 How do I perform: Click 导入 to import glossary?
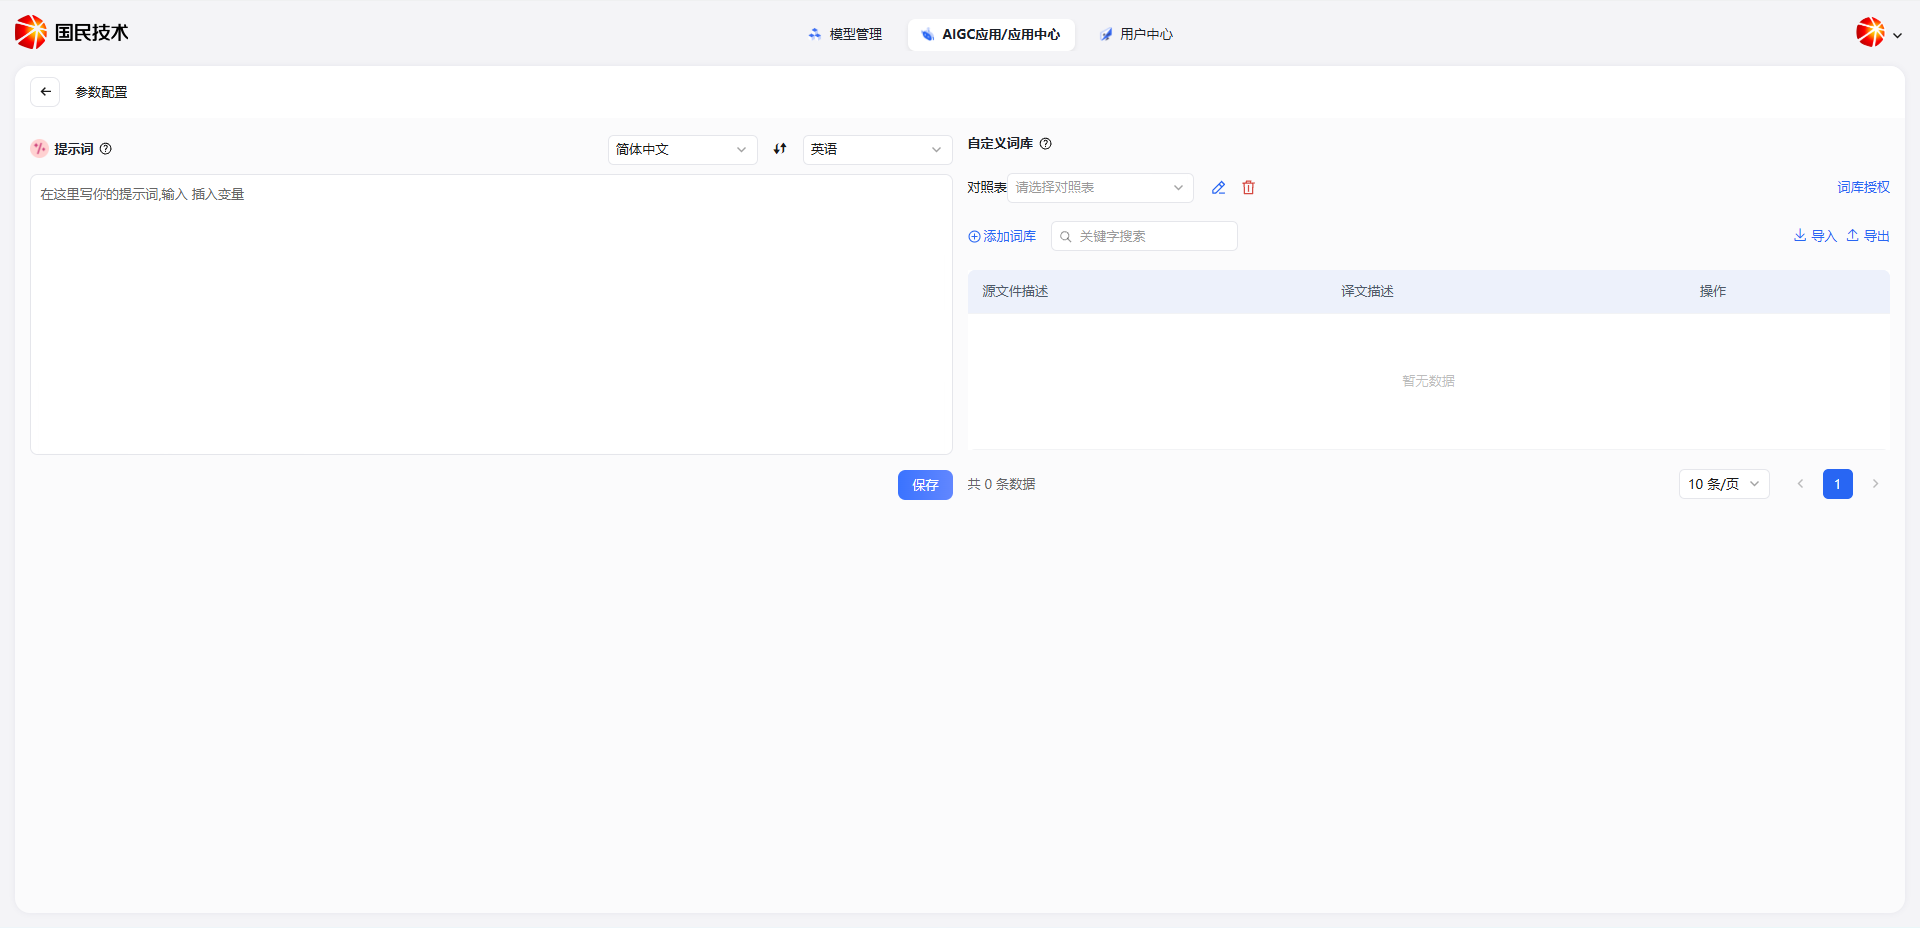pyautogui.click(x=1814, y=236)
